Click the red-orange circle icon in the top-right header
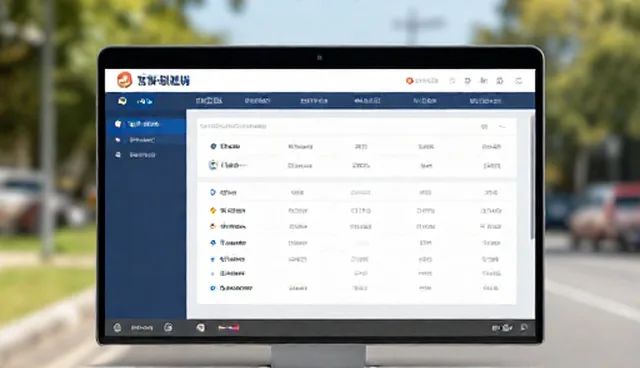The height and width of the screenshot is (368, 640). [x=409, y=81]
